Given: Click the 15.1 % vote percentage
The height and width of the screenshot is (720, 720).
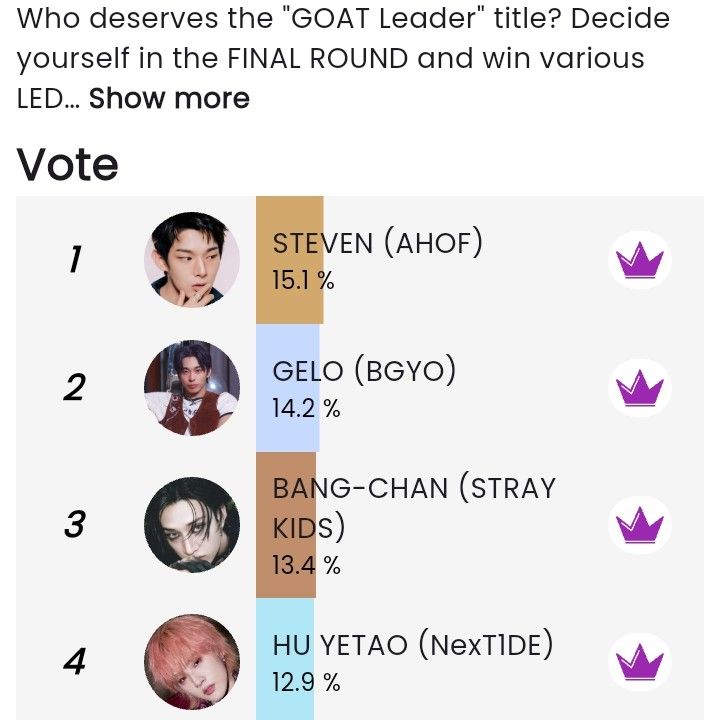Looking at the screenshot, I should click(303, 281).
